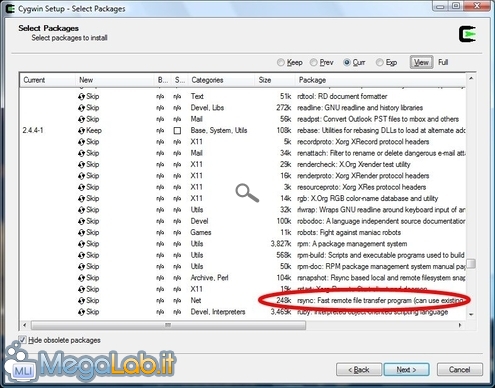Click the cycle icon for rpm-doc package
495x388 pixels.
pos(81,267)
